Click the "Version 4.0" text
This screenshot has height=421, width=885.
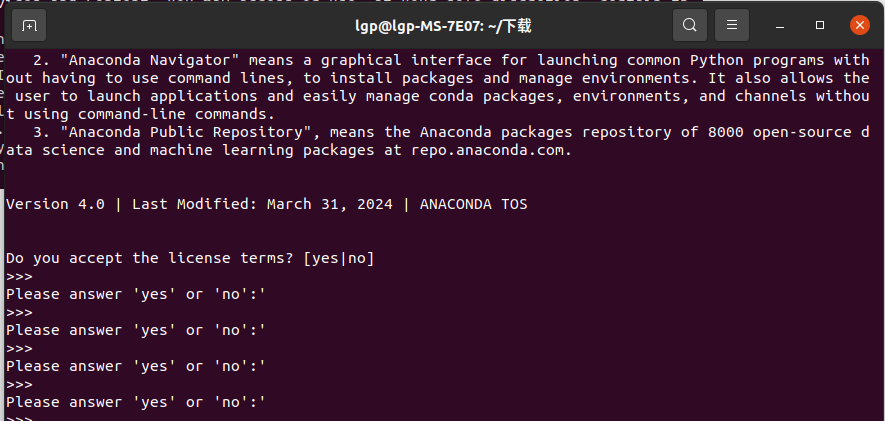55,204
